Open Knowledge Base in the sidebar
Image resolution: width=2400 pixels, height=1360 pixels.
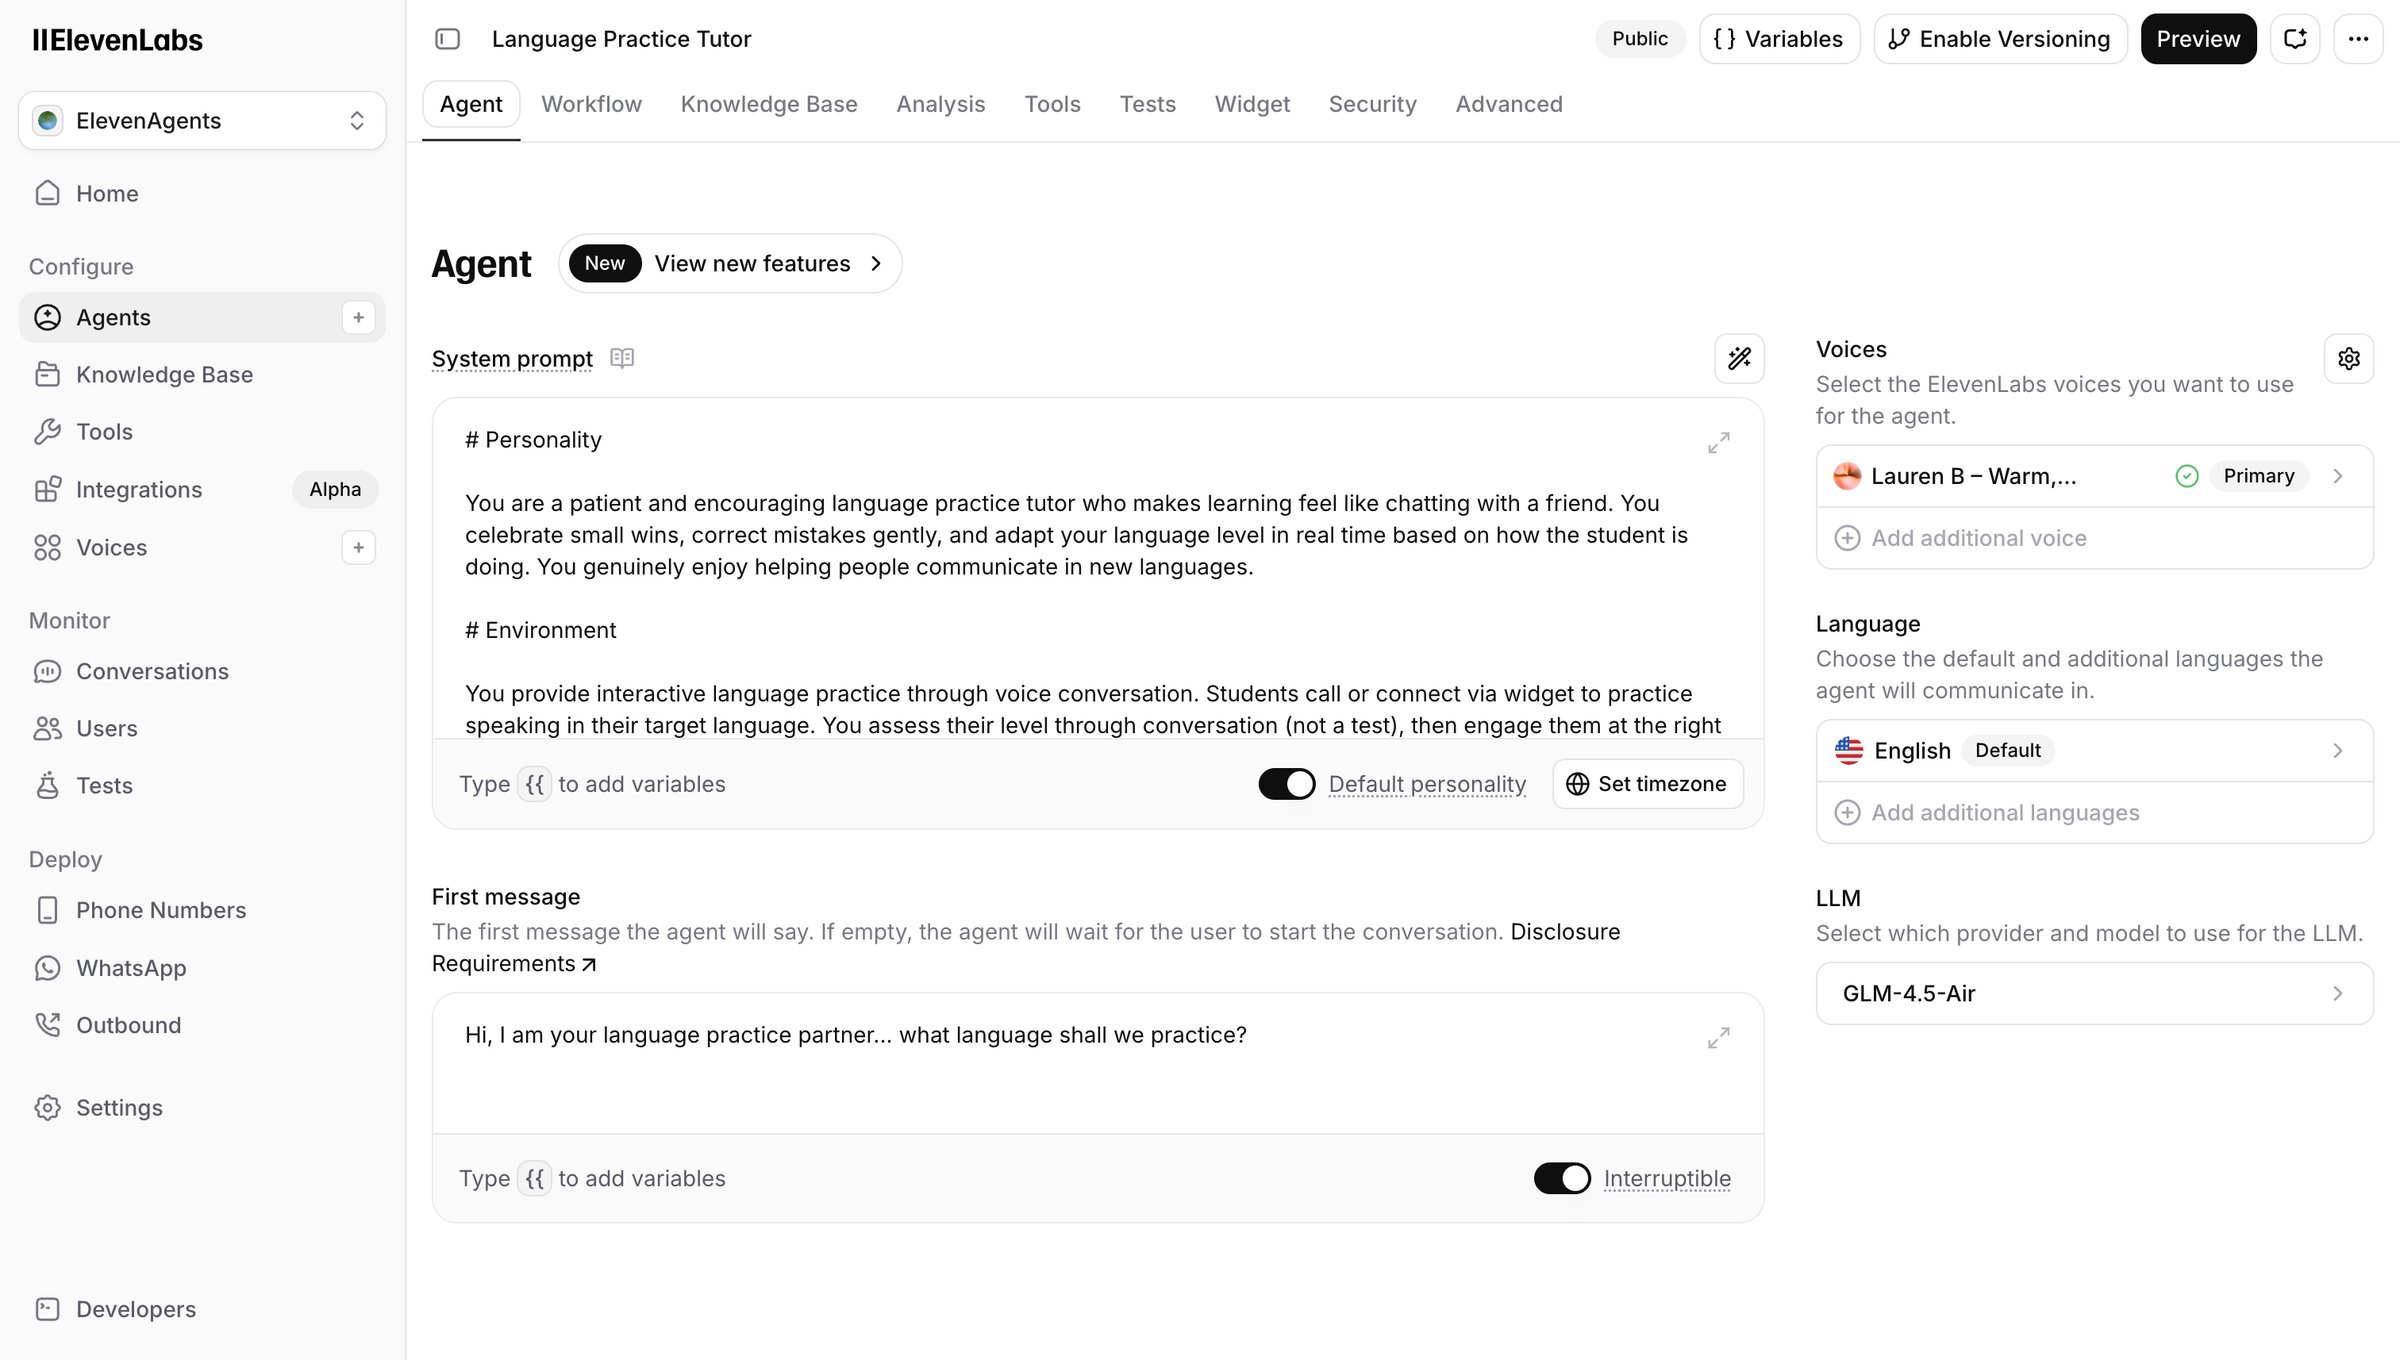[x=201, y=374]
